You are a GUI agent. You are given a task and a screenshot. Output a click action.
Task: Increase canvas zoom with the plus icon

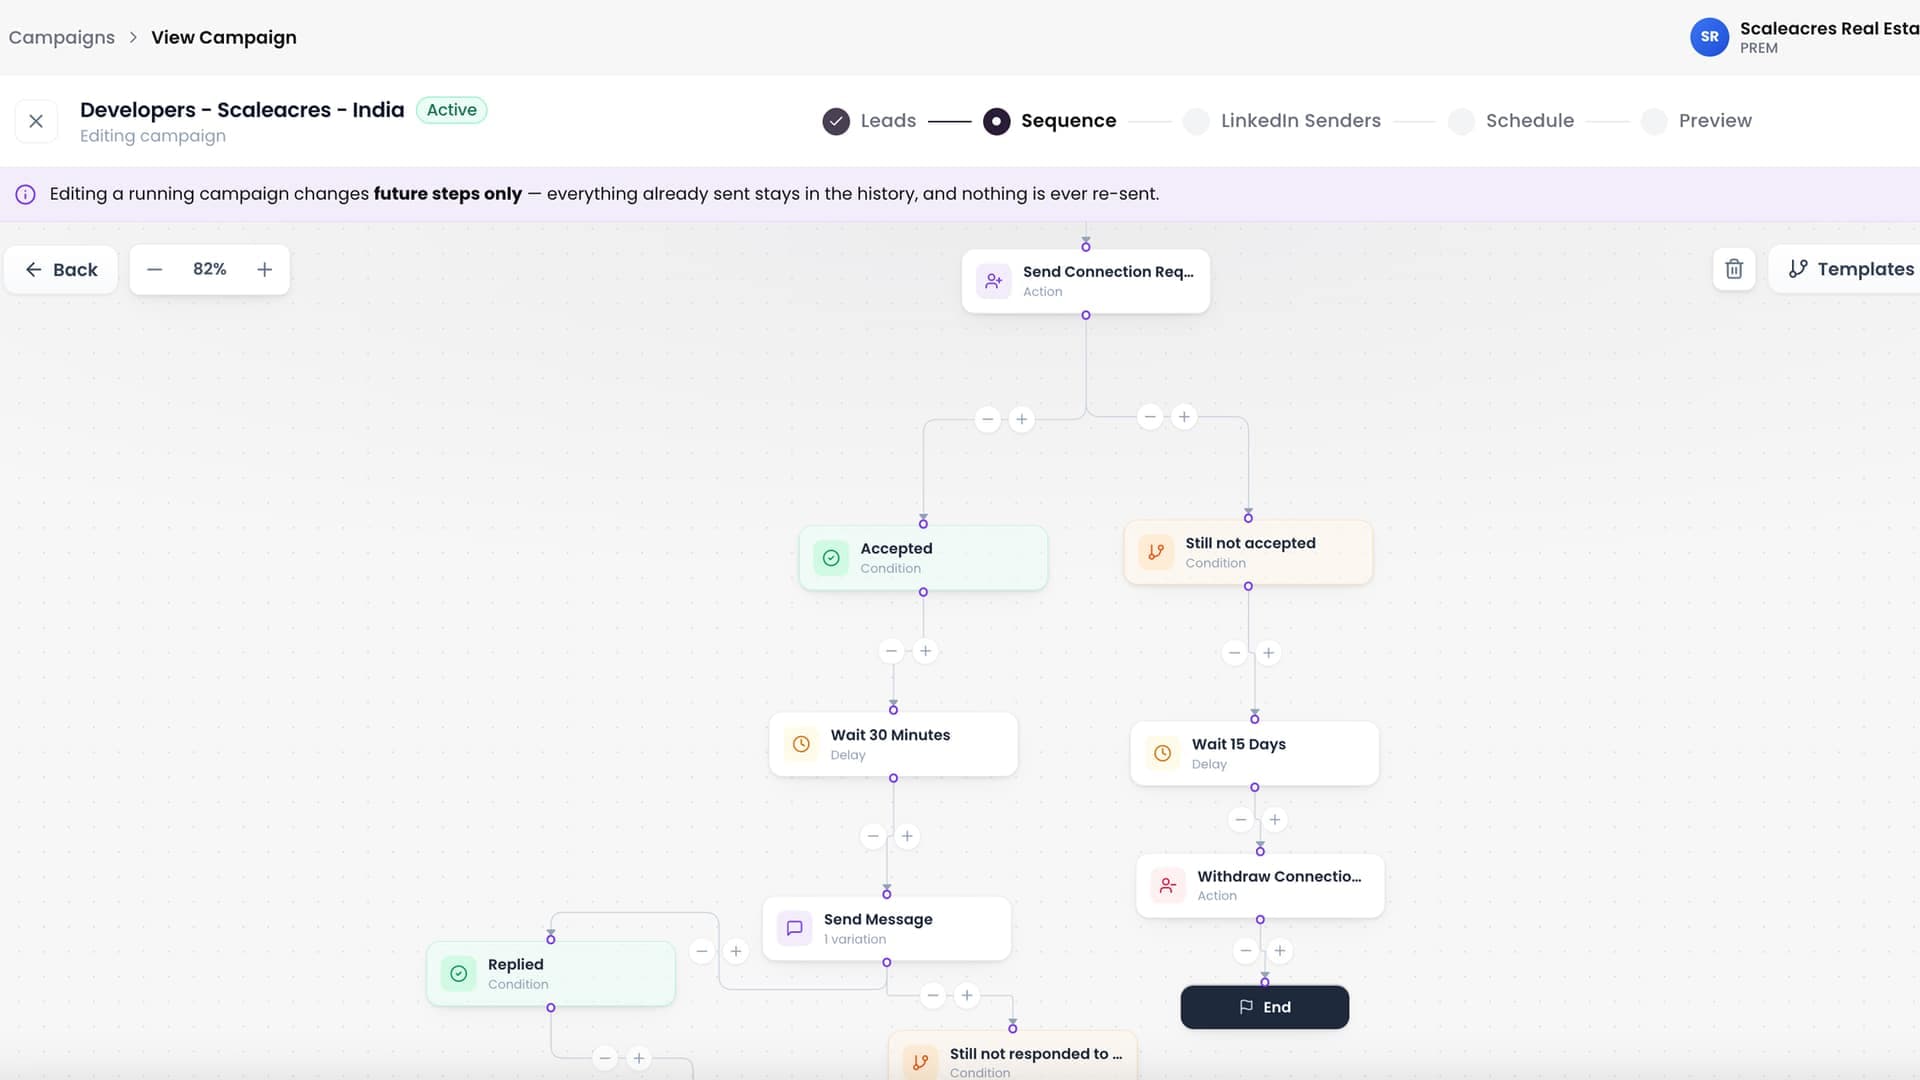tap(264, 269)
